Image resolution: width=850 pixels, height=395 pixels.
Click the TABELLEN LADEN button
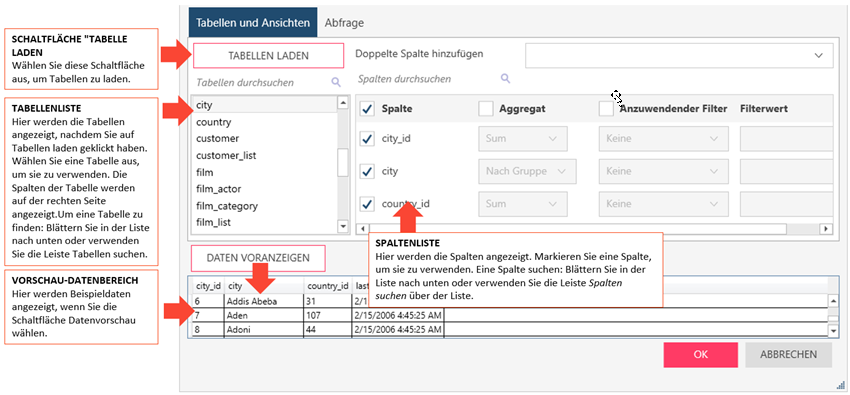point(268,55)
